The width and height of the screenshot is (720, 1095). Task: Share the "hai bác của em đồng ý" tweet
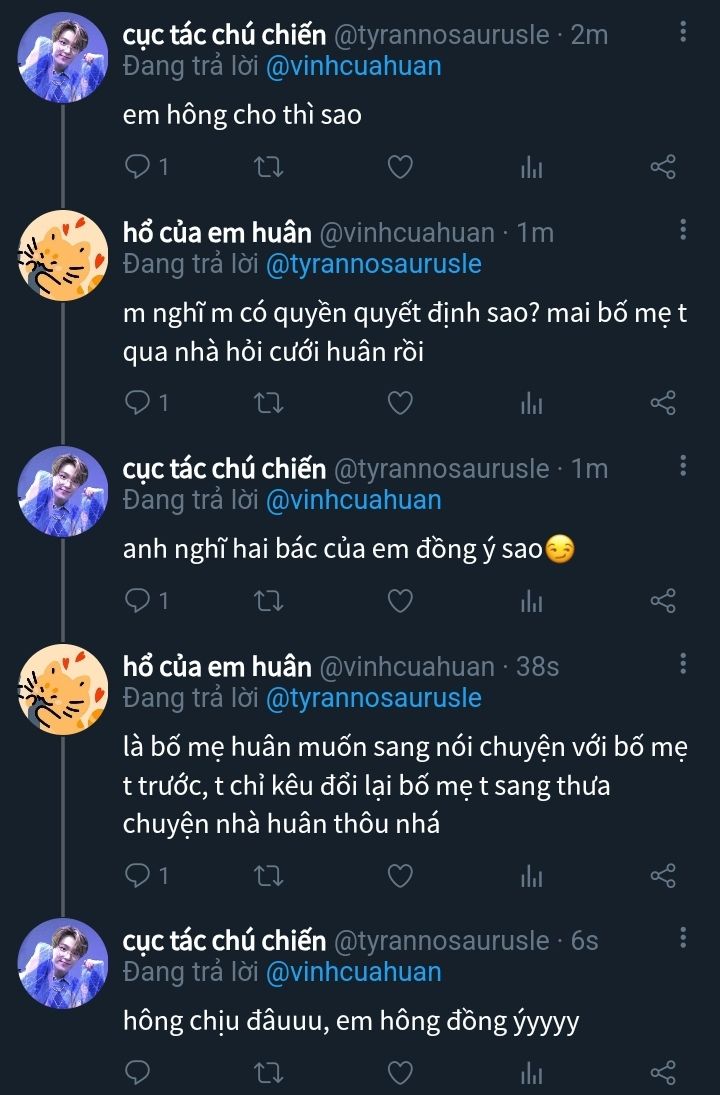click(x=663, y=600)
